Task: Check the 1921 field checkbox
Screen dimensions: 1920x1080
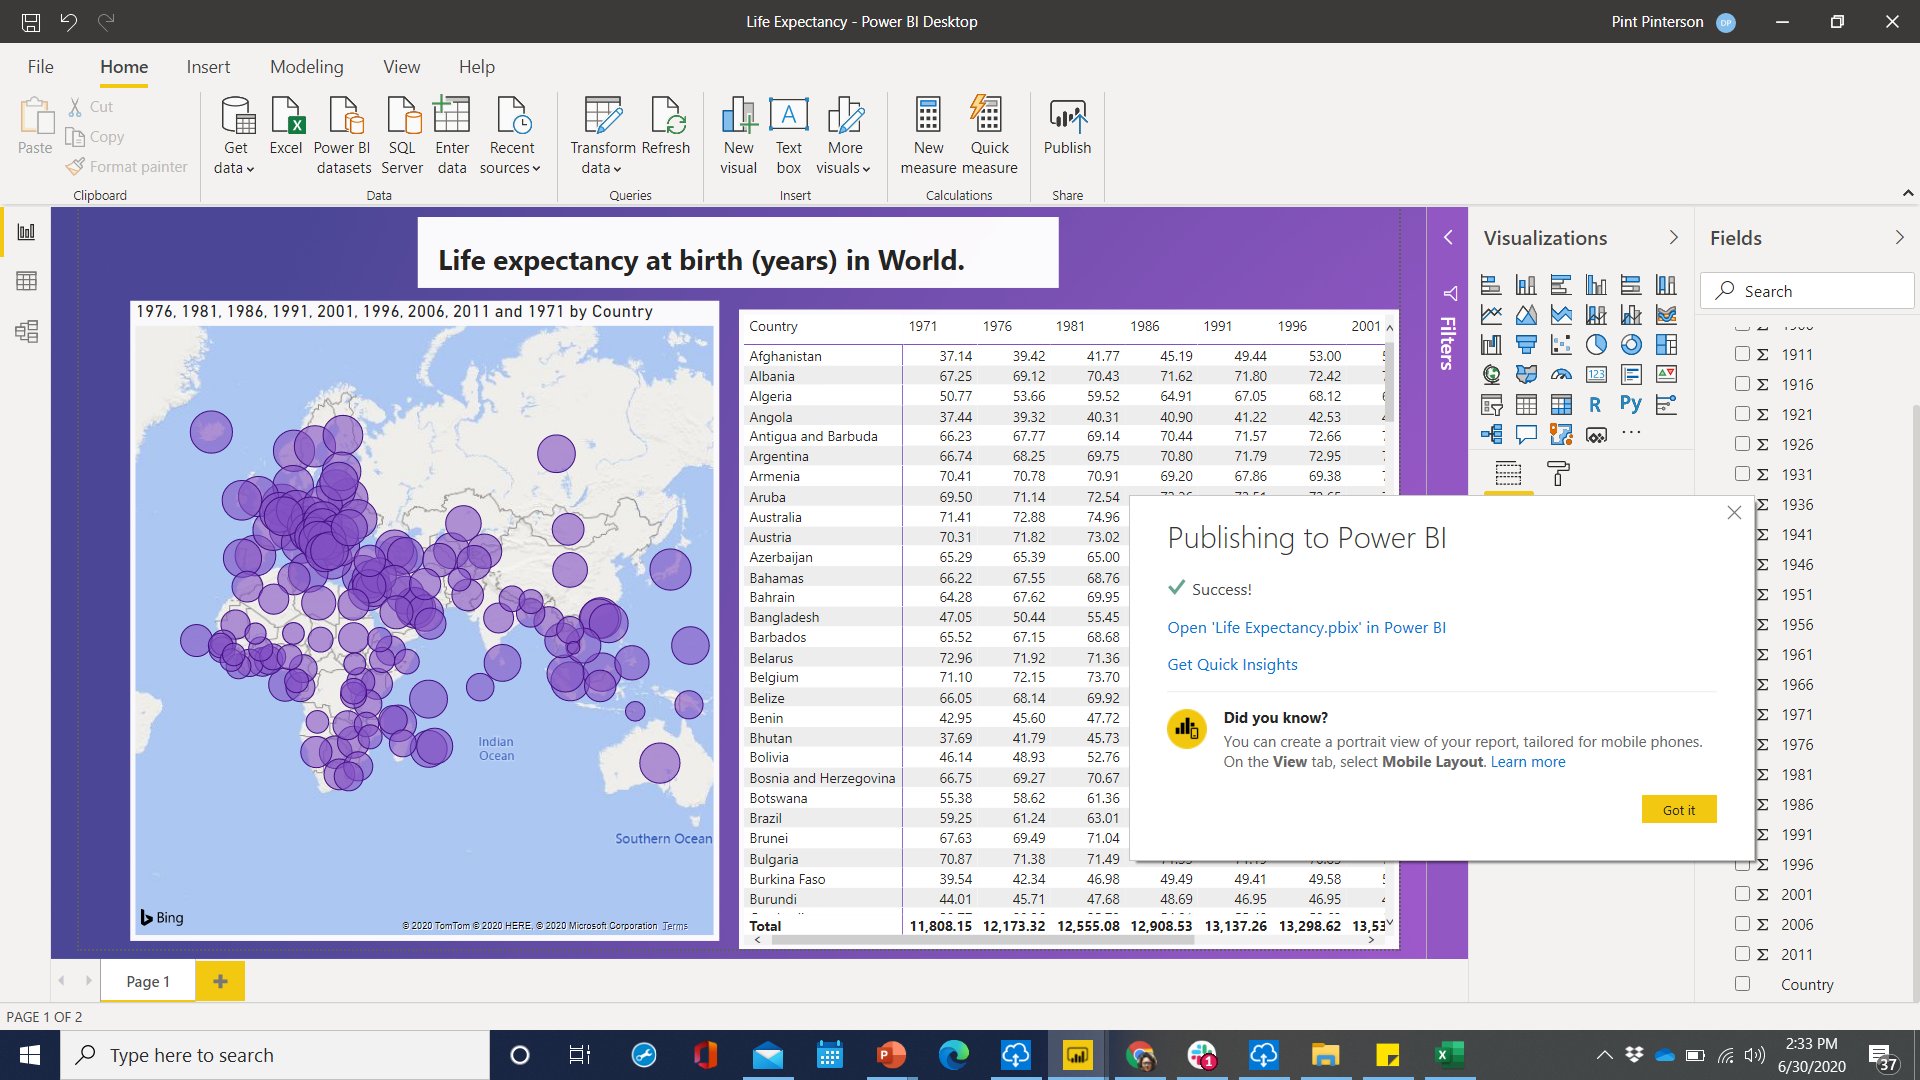Action: click(x=1742, y=414)
